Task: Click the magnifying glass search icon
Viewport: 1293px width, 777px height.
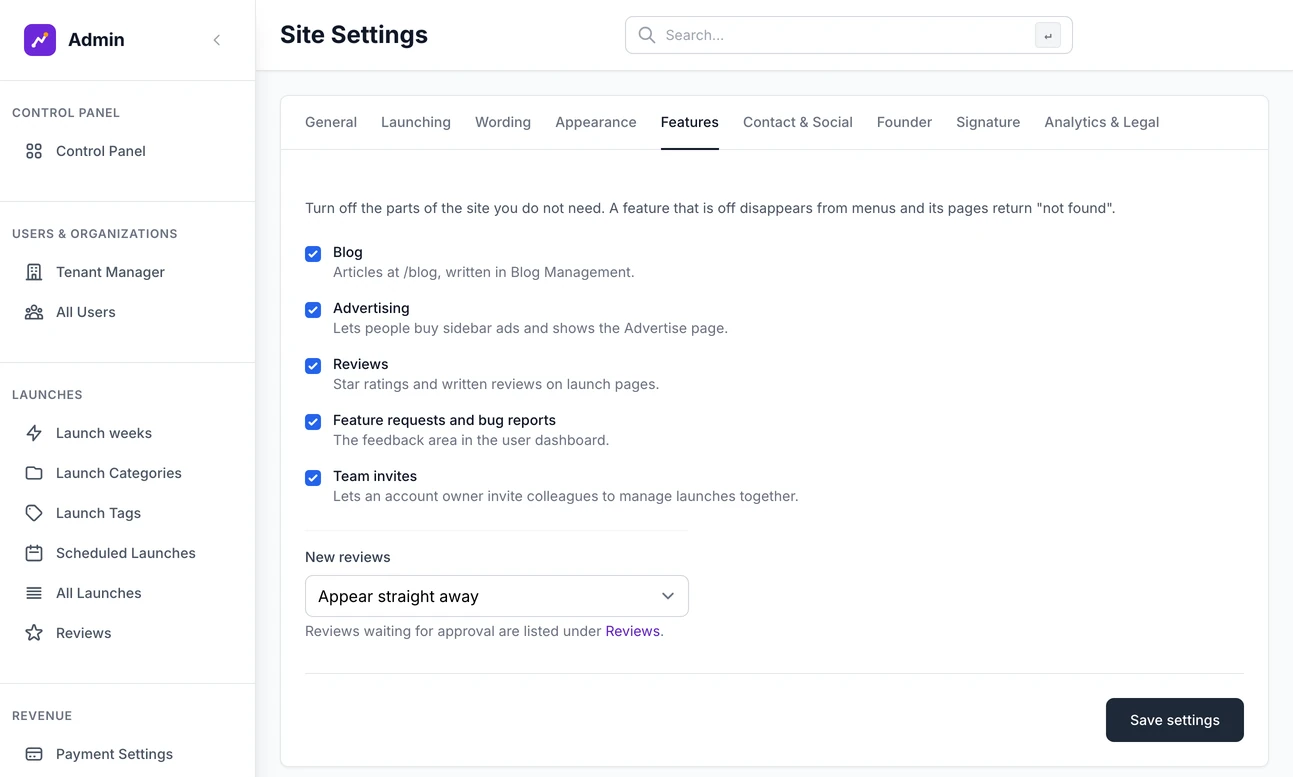Action: pyautogui.click(x=647, y=35)
